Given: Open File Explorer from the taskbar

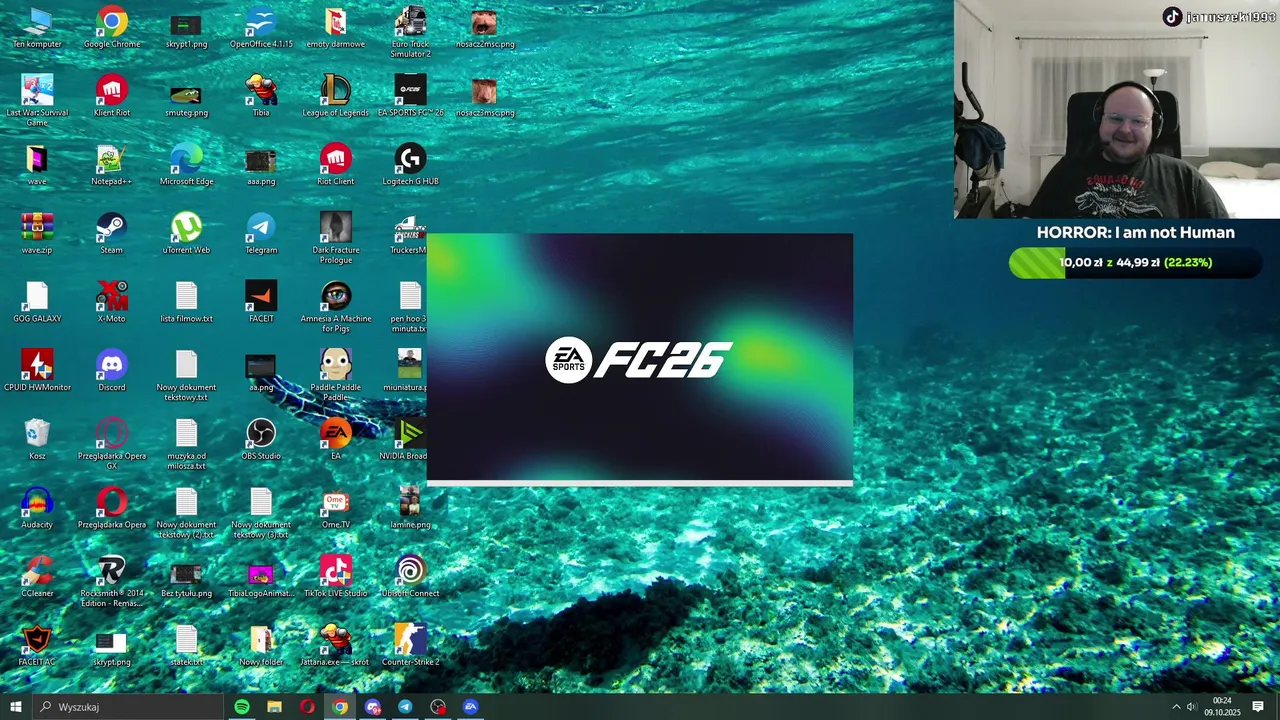Looking at the screenshot, I should [x=274, y=707].
